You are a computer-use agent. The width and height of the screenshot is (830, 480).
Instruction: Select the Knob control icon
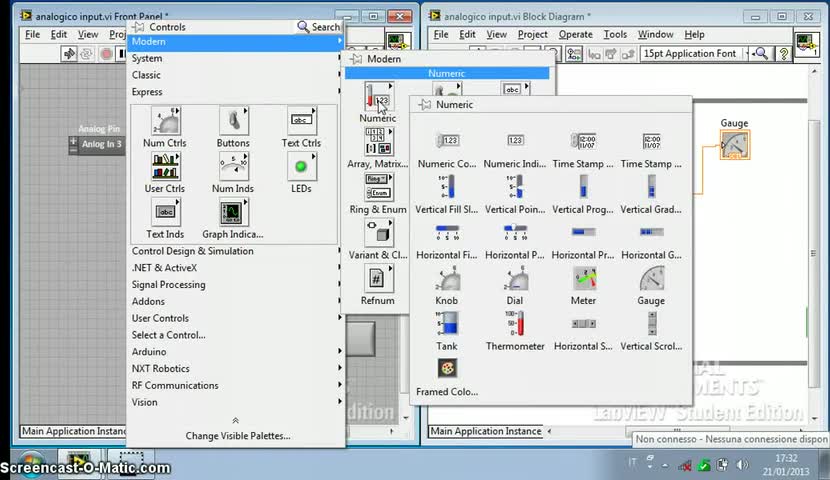(x=447, y=279)
